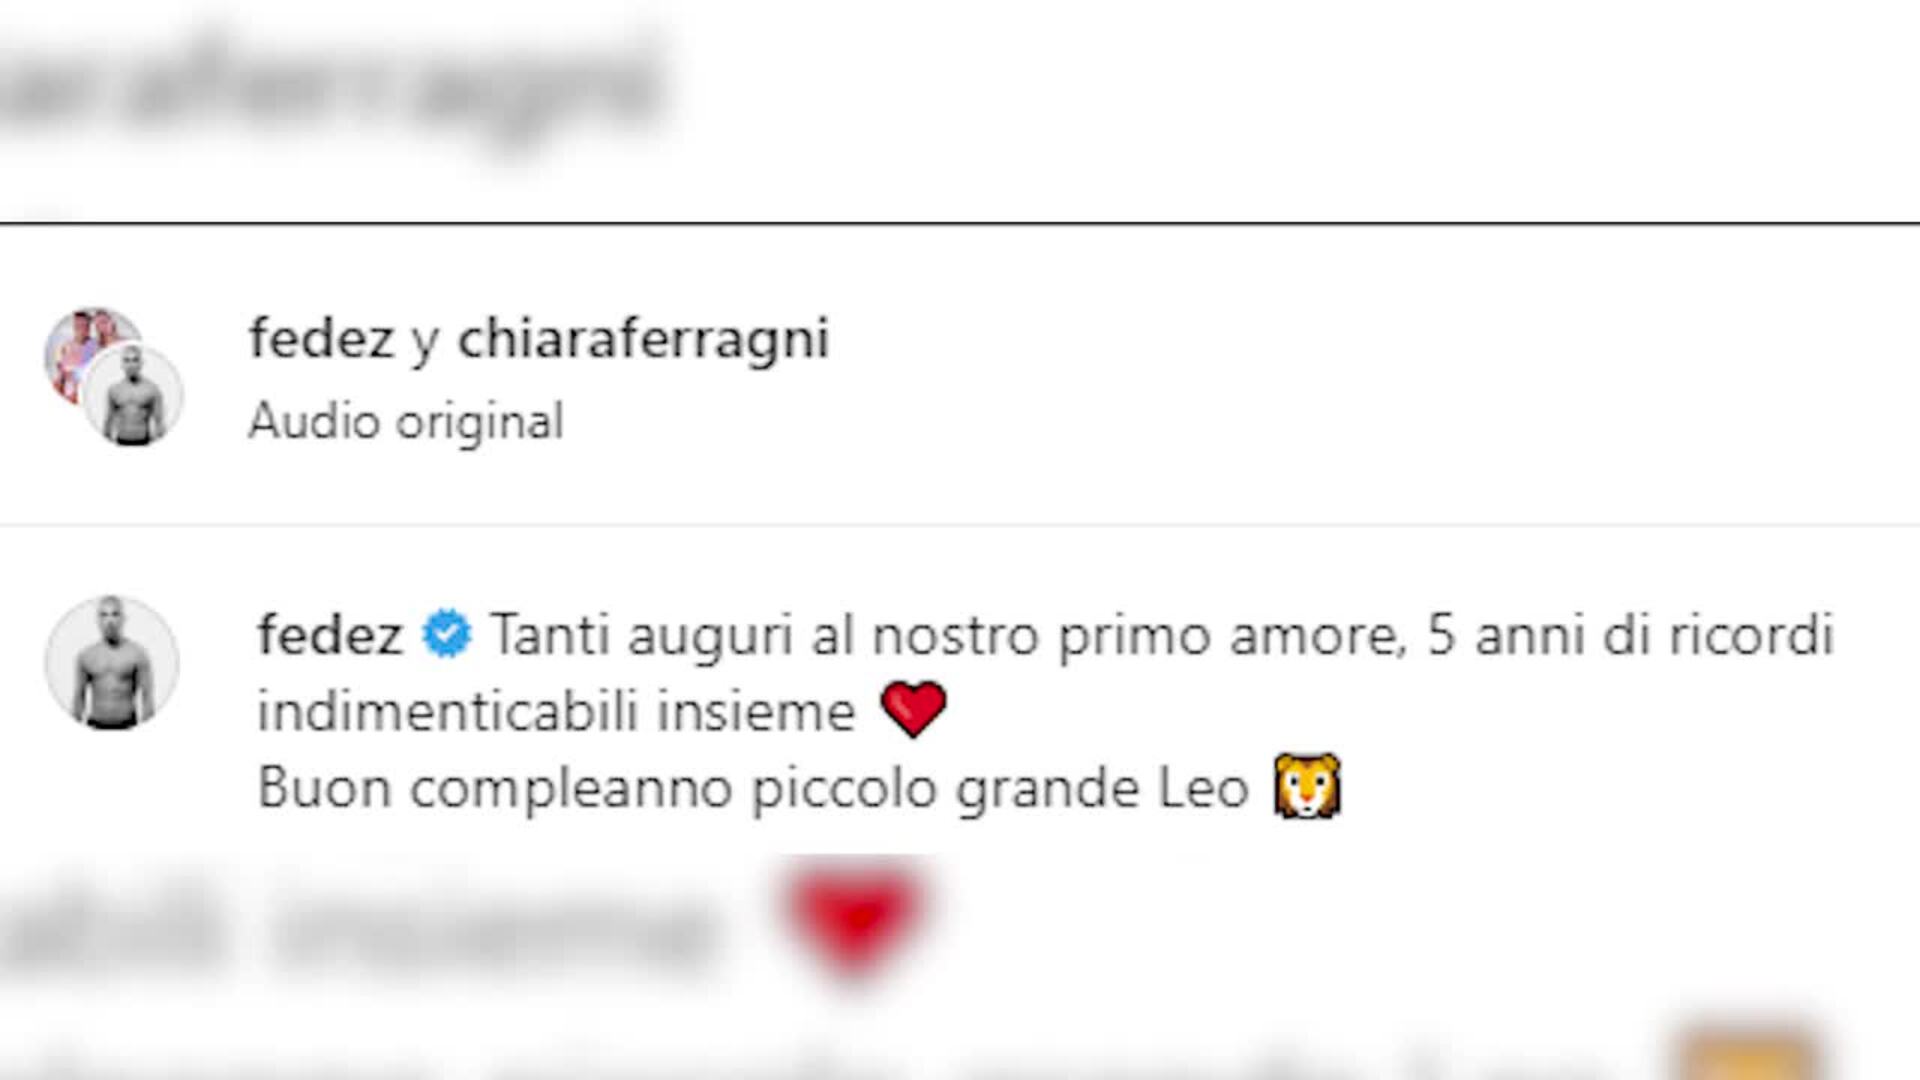Viewport: 1920px width, 1080px height.
Task: Select the front shirtless avatar in header
Action: point(132,395)
